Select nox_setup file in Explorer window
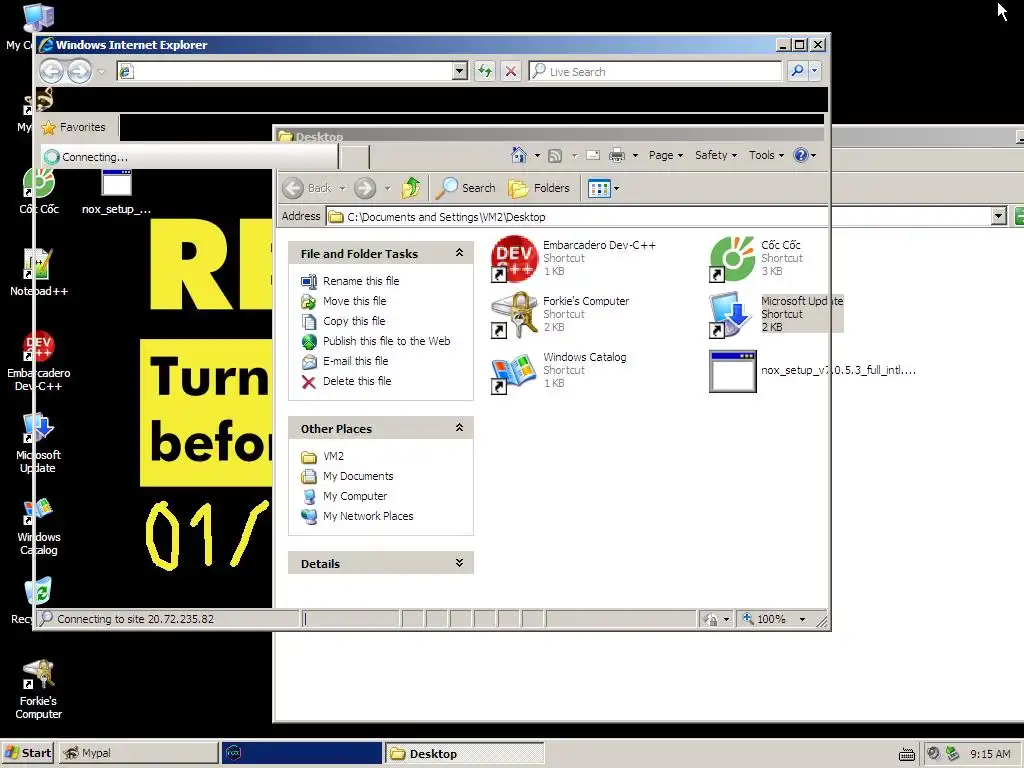This screenshot has height=768, width=1024. tap(812, 370)
